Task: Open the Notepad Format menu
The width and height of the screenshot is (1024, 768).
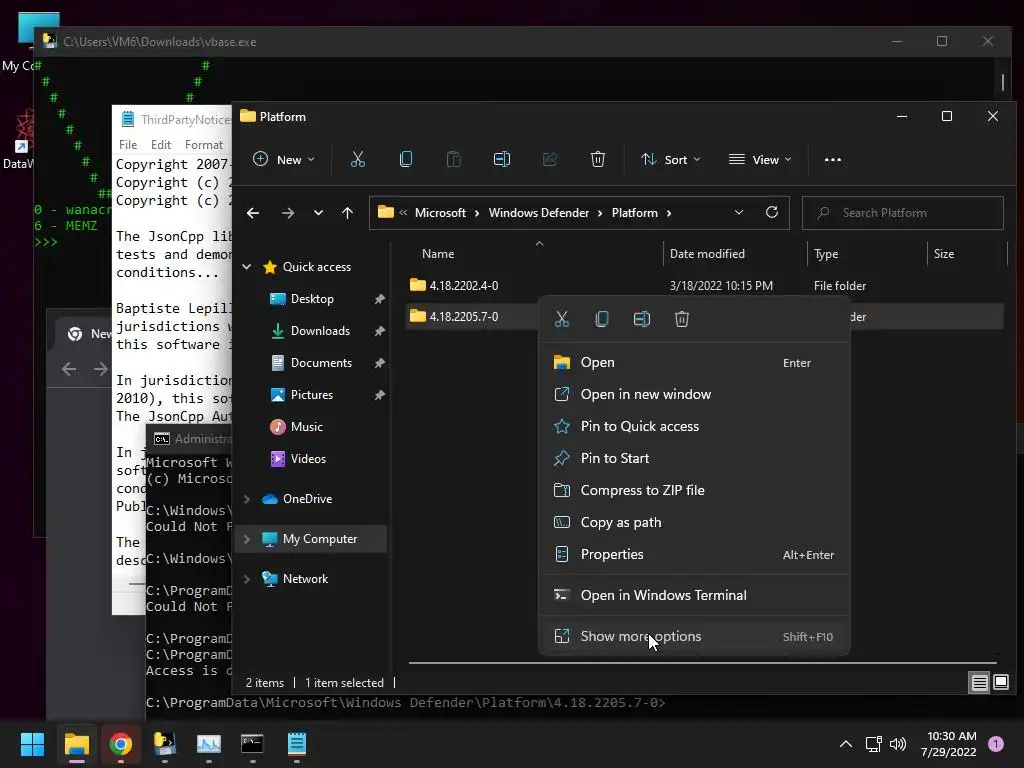Action: 204,144
